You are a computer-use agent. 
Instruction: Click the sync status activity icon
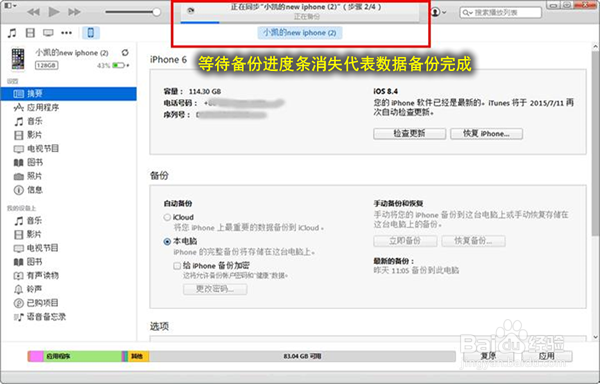point(191,10)
